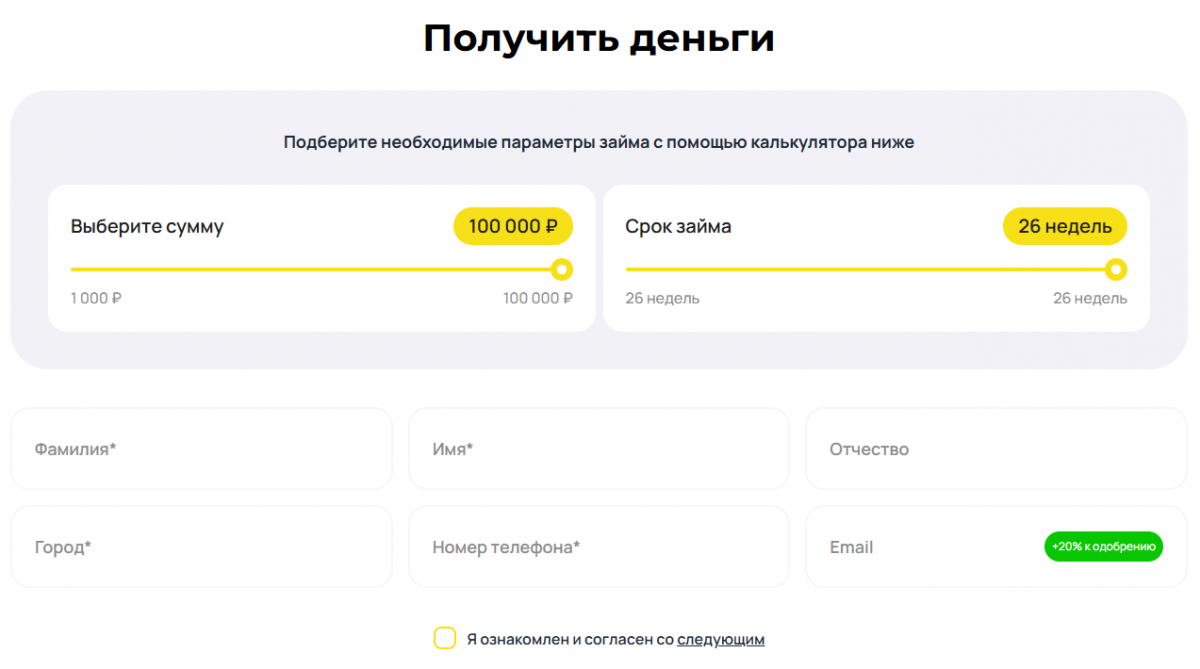Click the calculator instruction subtitle text
The image size is (1200, 669).
click(599, 142)
